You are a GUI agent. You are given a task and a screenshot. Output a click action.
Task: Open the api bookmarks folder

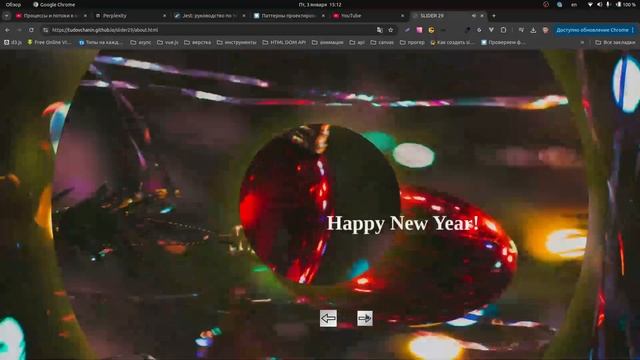tap(357, 42)
